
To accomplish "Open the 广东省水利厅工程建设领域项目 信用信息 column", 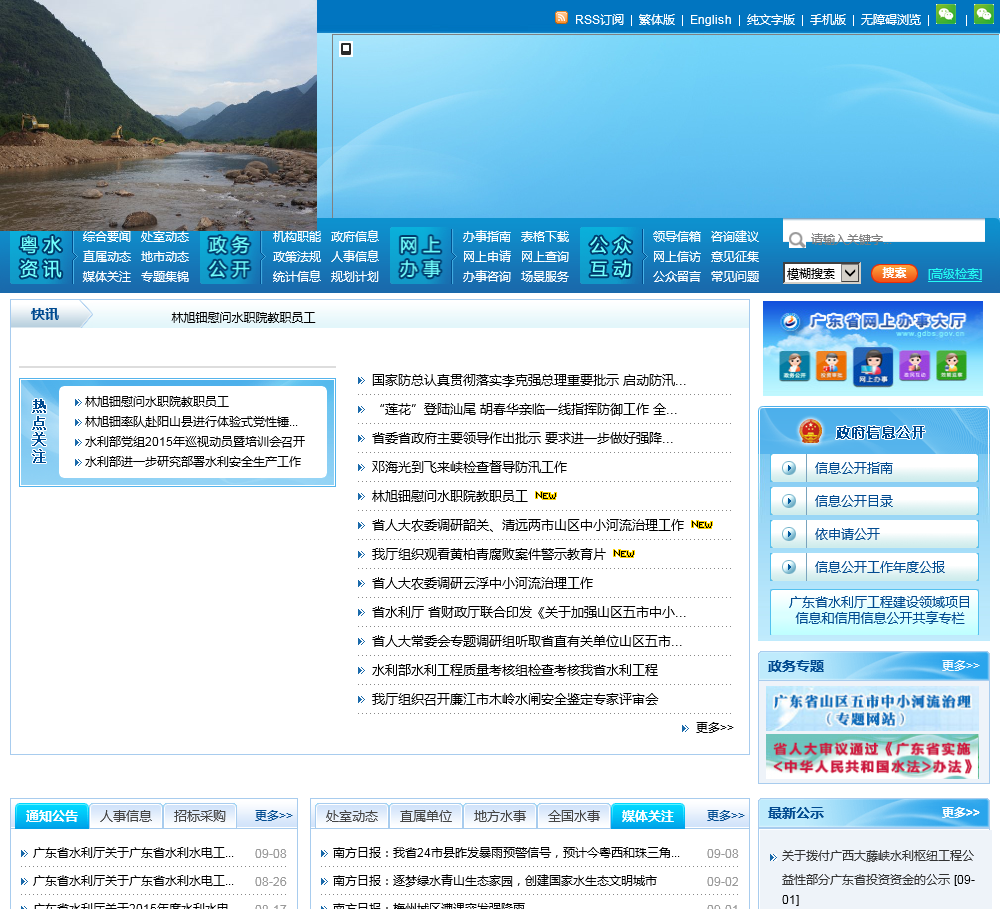I will tap(874, 610).
